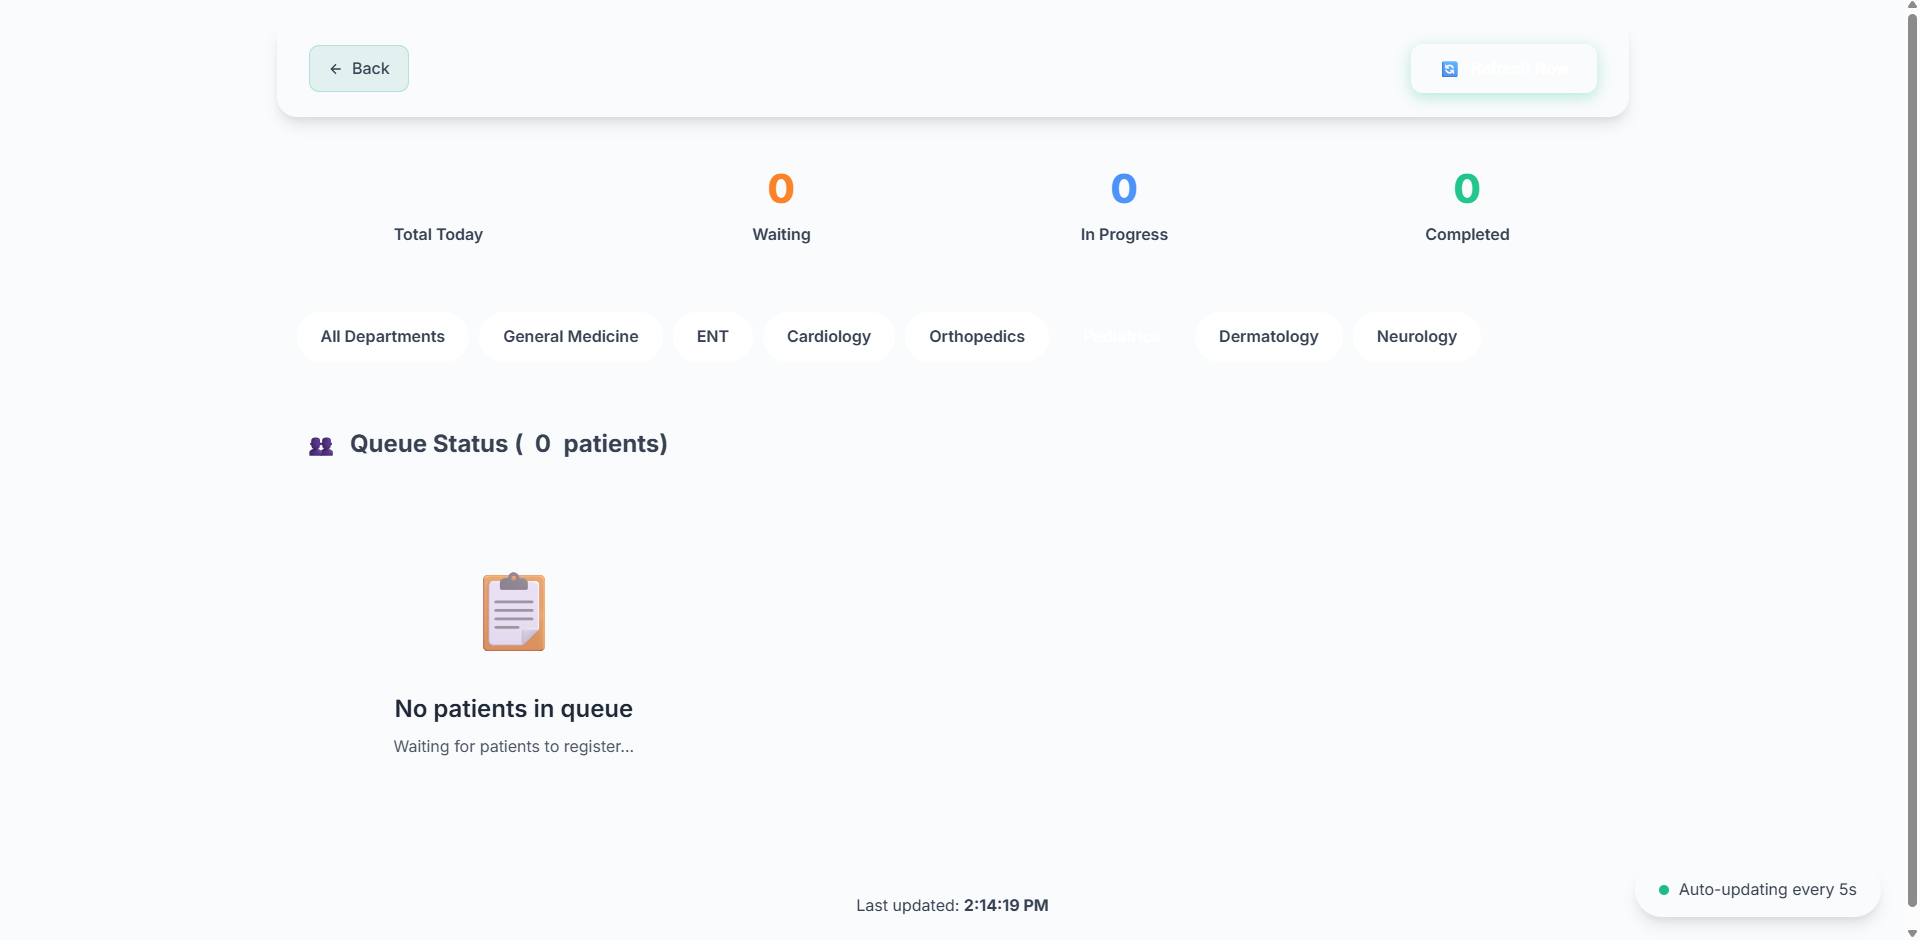Click the green auto-updating status dot

click(1664, 890)
